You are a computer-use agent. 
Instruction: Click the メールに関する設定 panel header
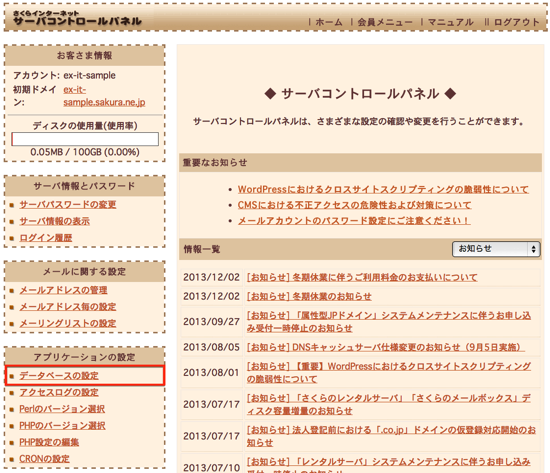85,272
